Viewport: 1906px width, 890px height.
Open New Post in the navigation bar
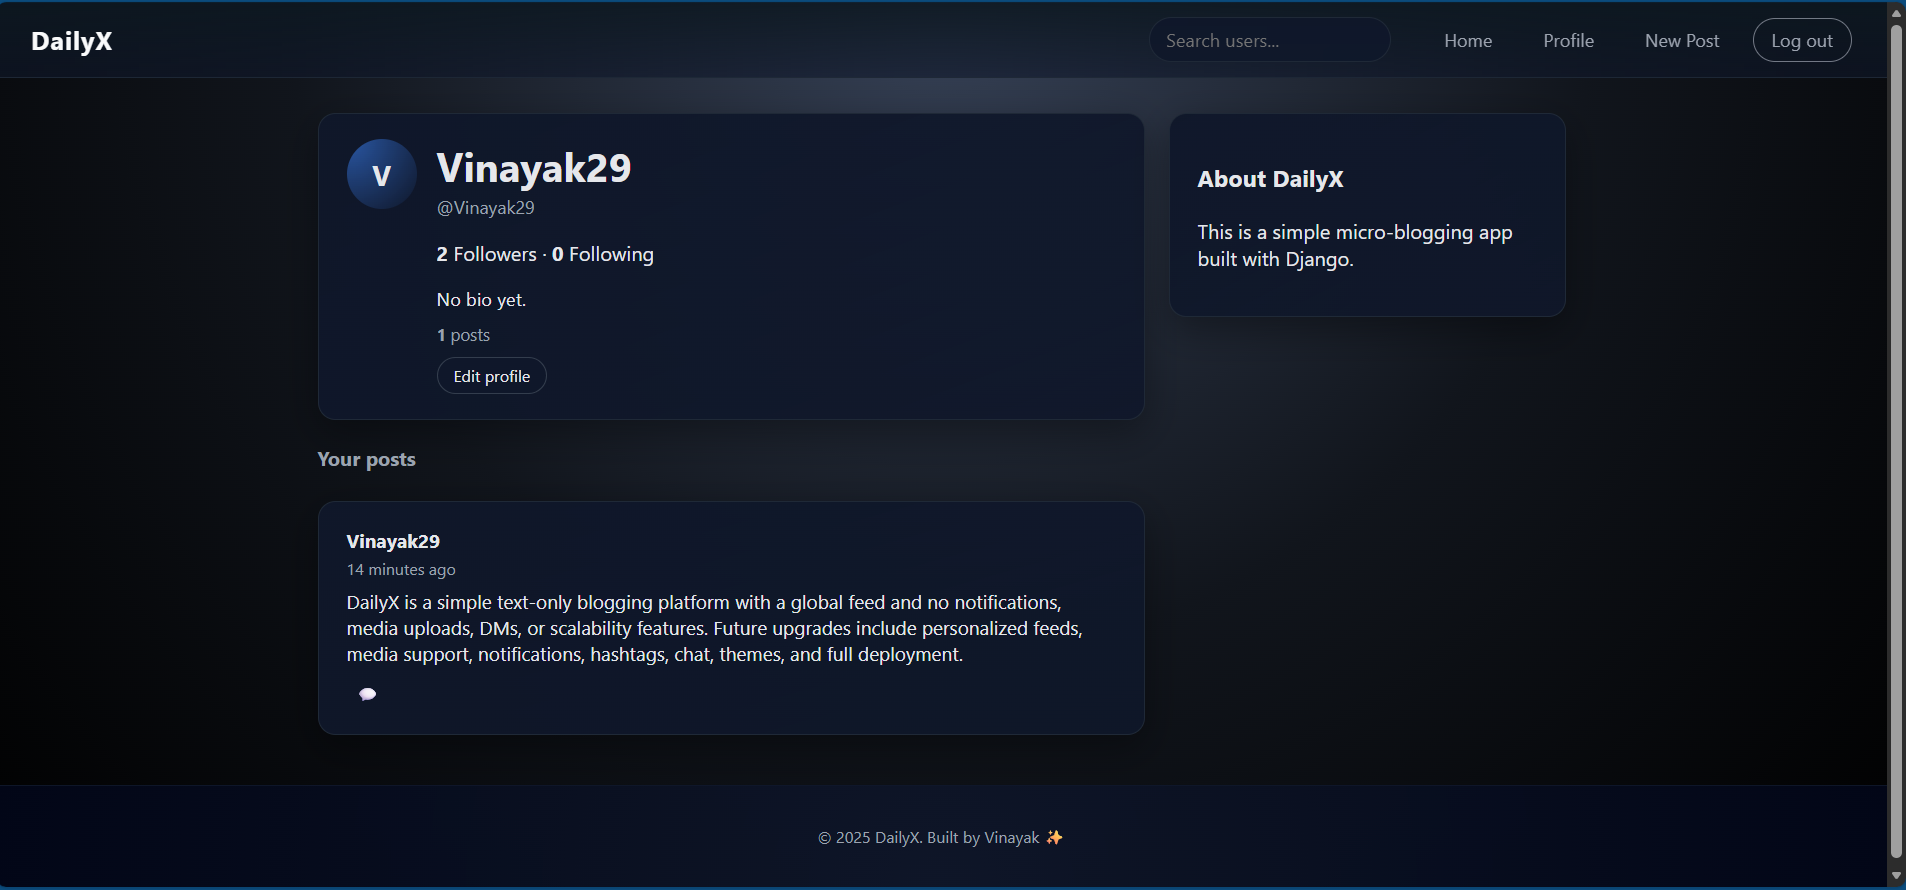tap(1682, 41)
